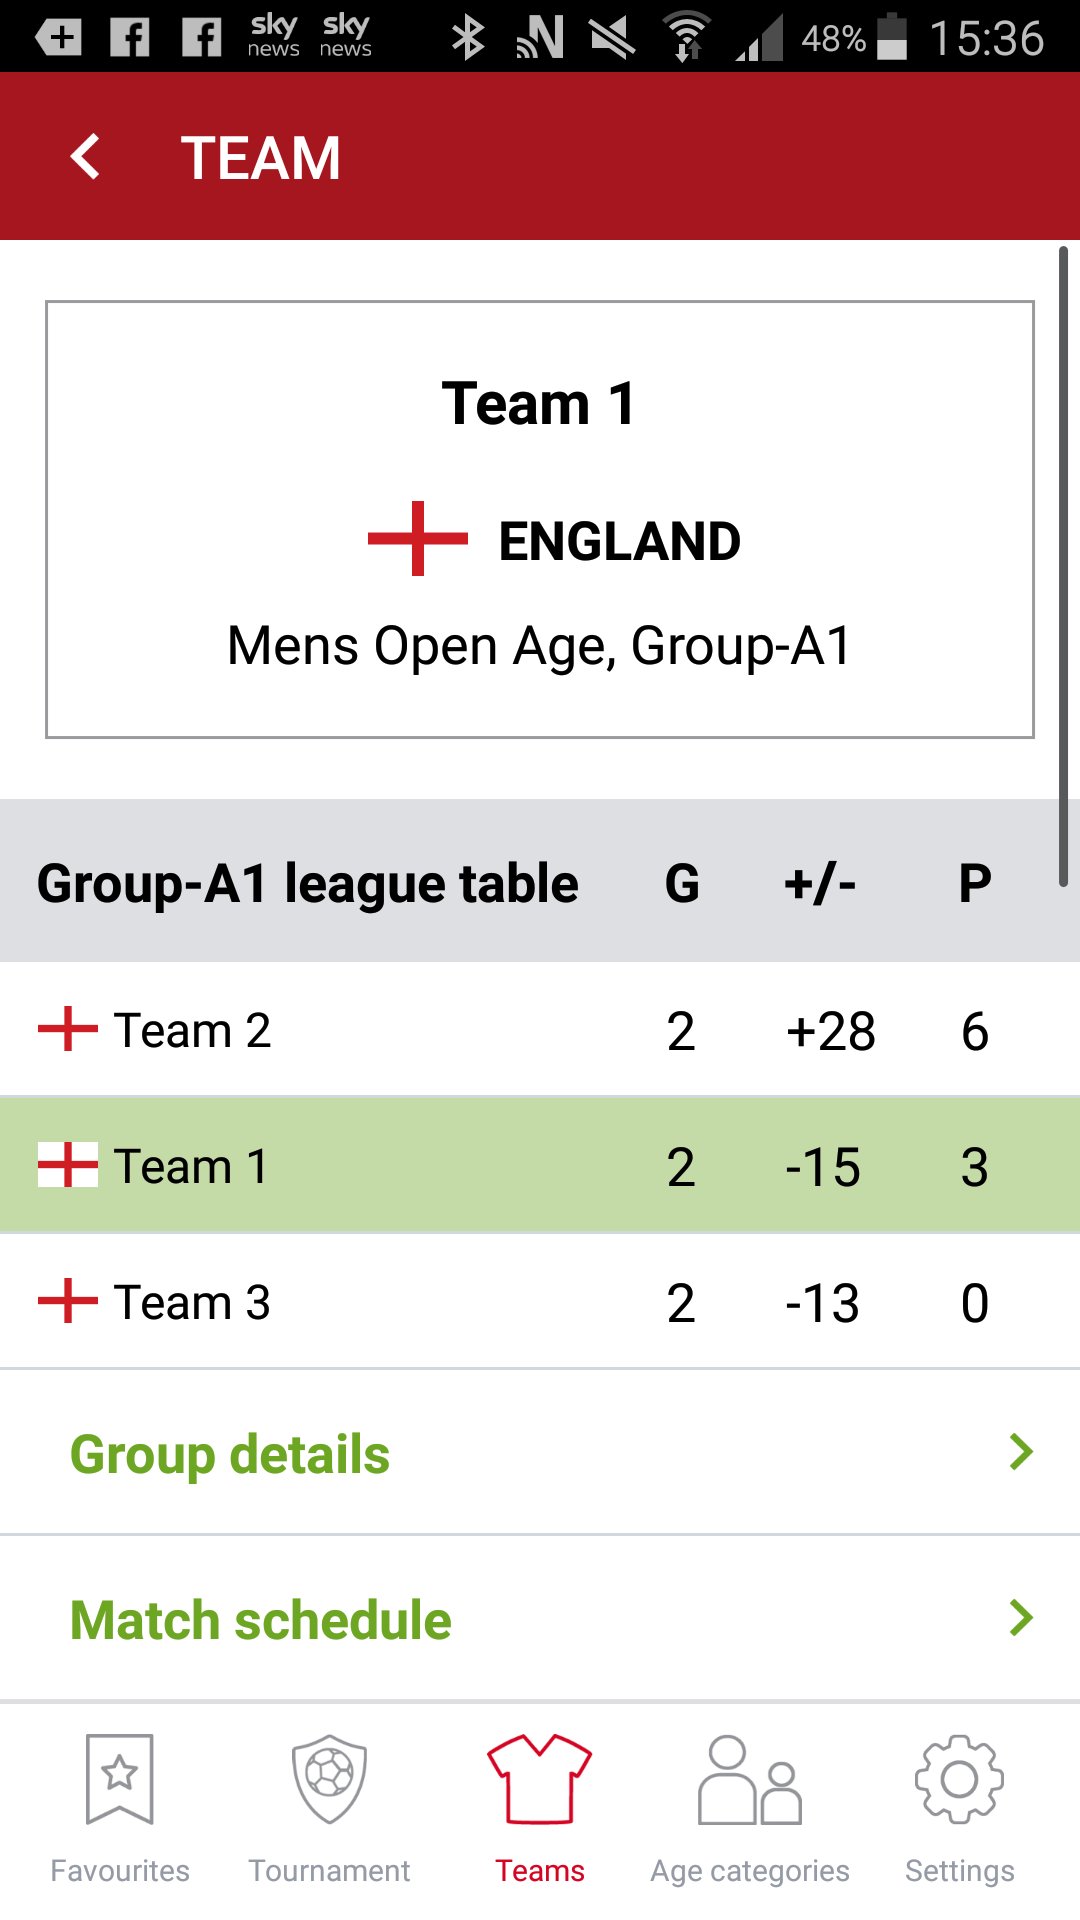
Task: Tap the Team 1 info card
Action: pyautogui.click(x=540, y=520)
